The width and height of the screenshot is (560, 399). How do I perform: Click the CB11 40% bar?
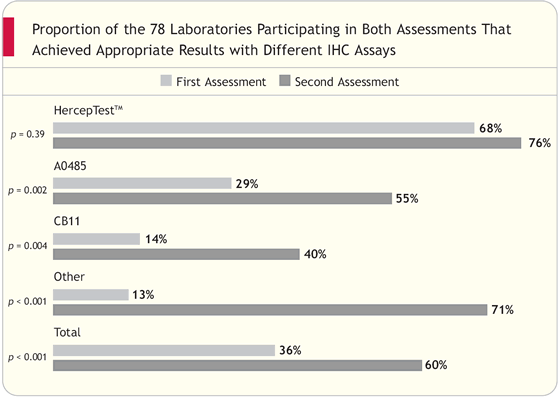tap(176, 254)
